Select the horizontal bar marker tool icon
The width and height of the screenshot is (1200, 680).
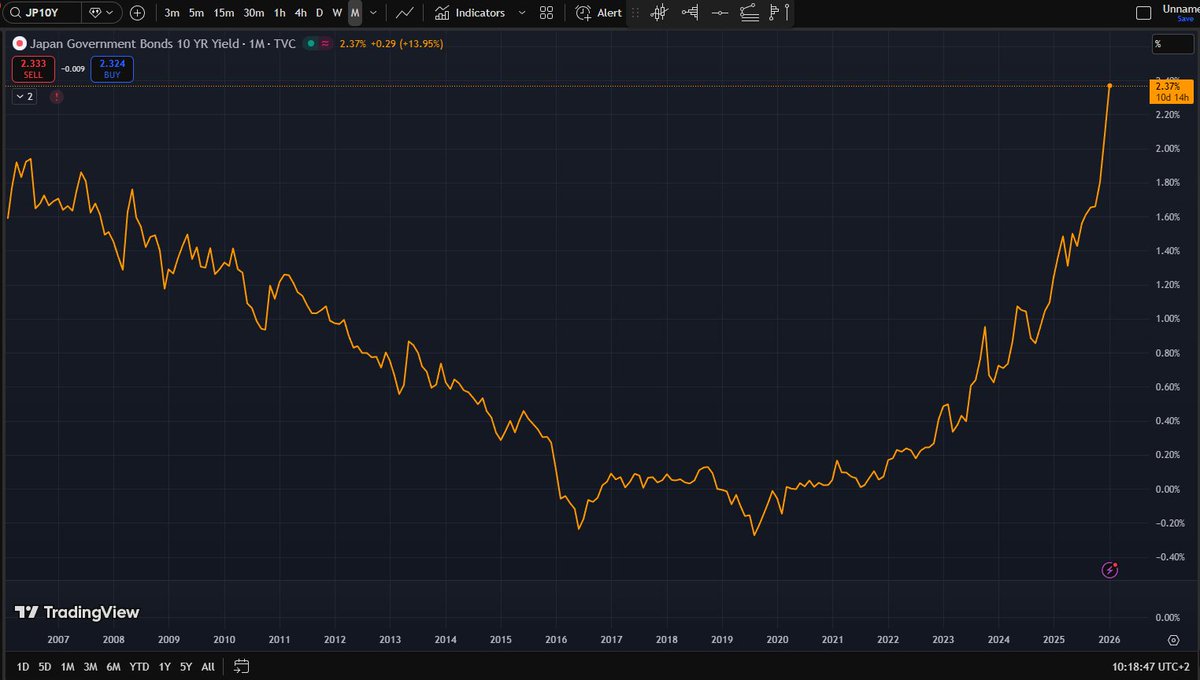[689, 13]
